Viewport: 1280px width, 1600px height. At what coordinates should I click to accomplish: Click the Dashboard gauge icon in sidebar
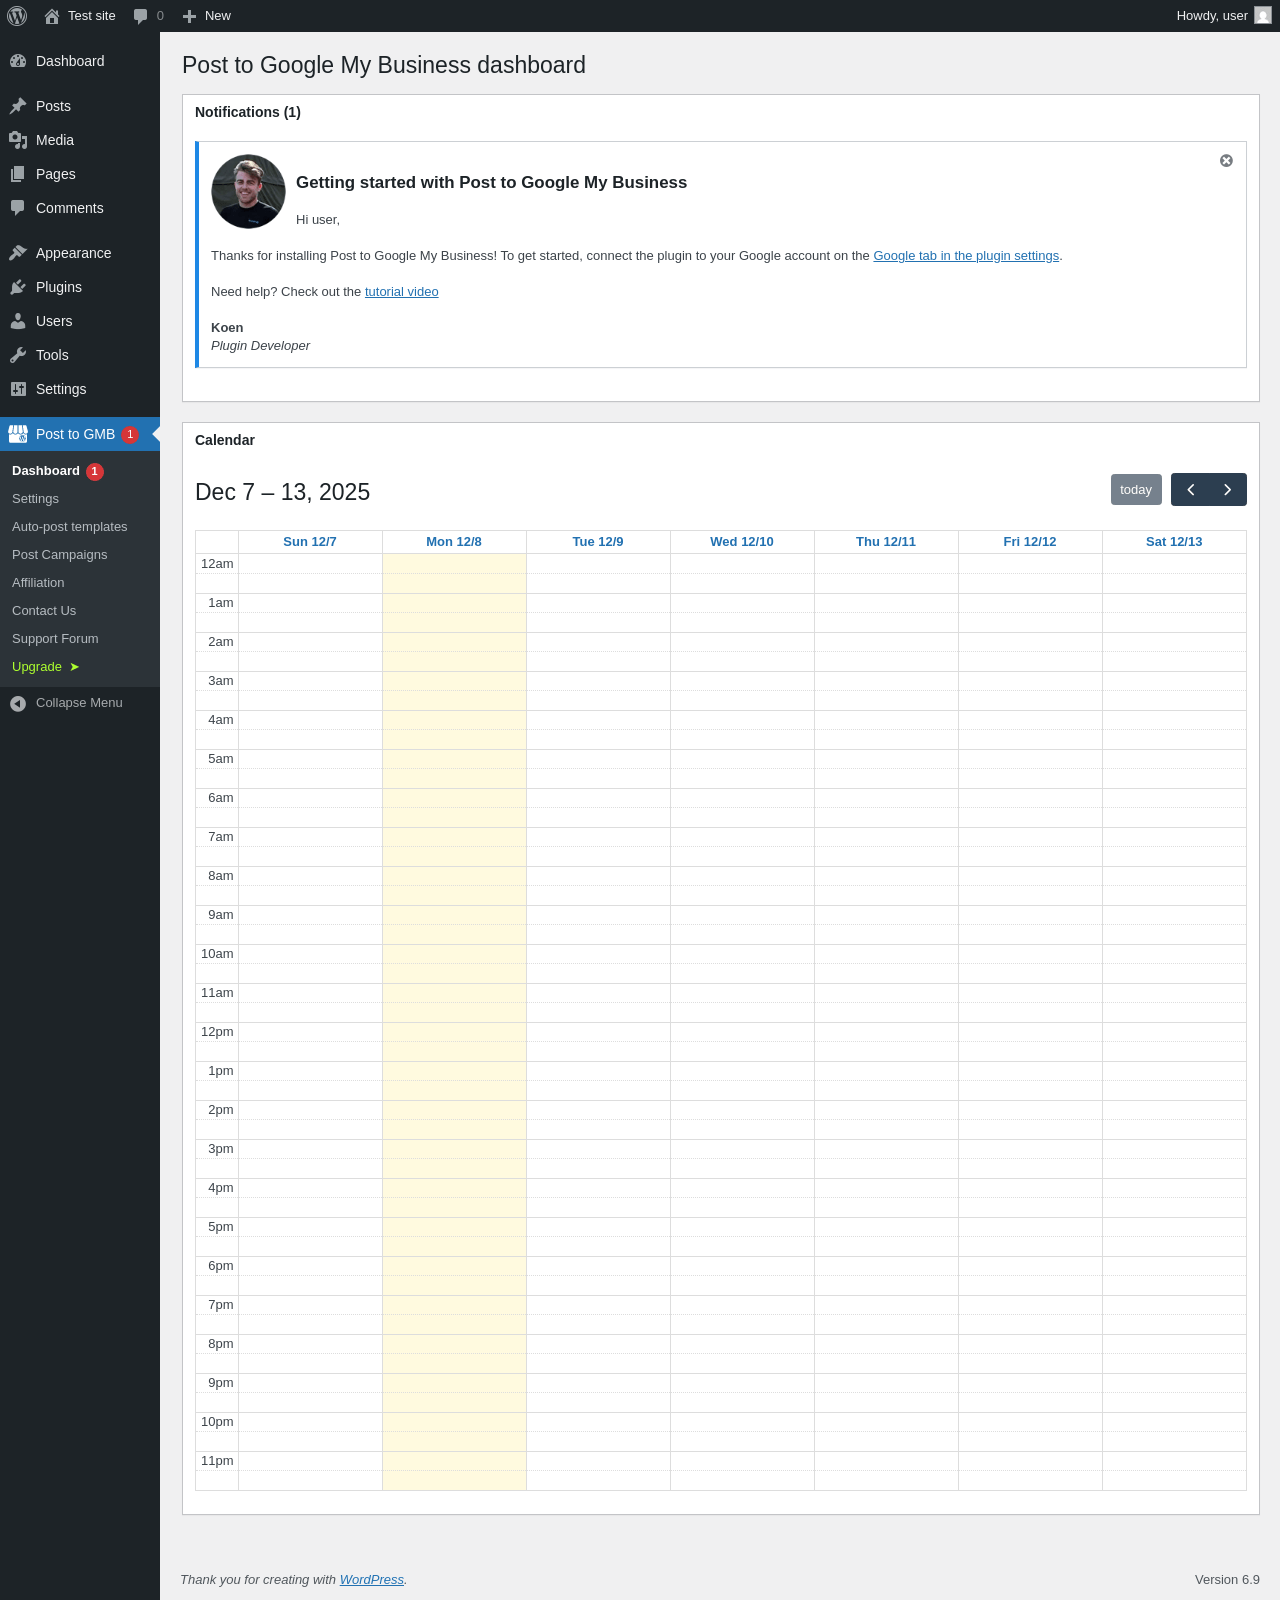coord(18,61)
